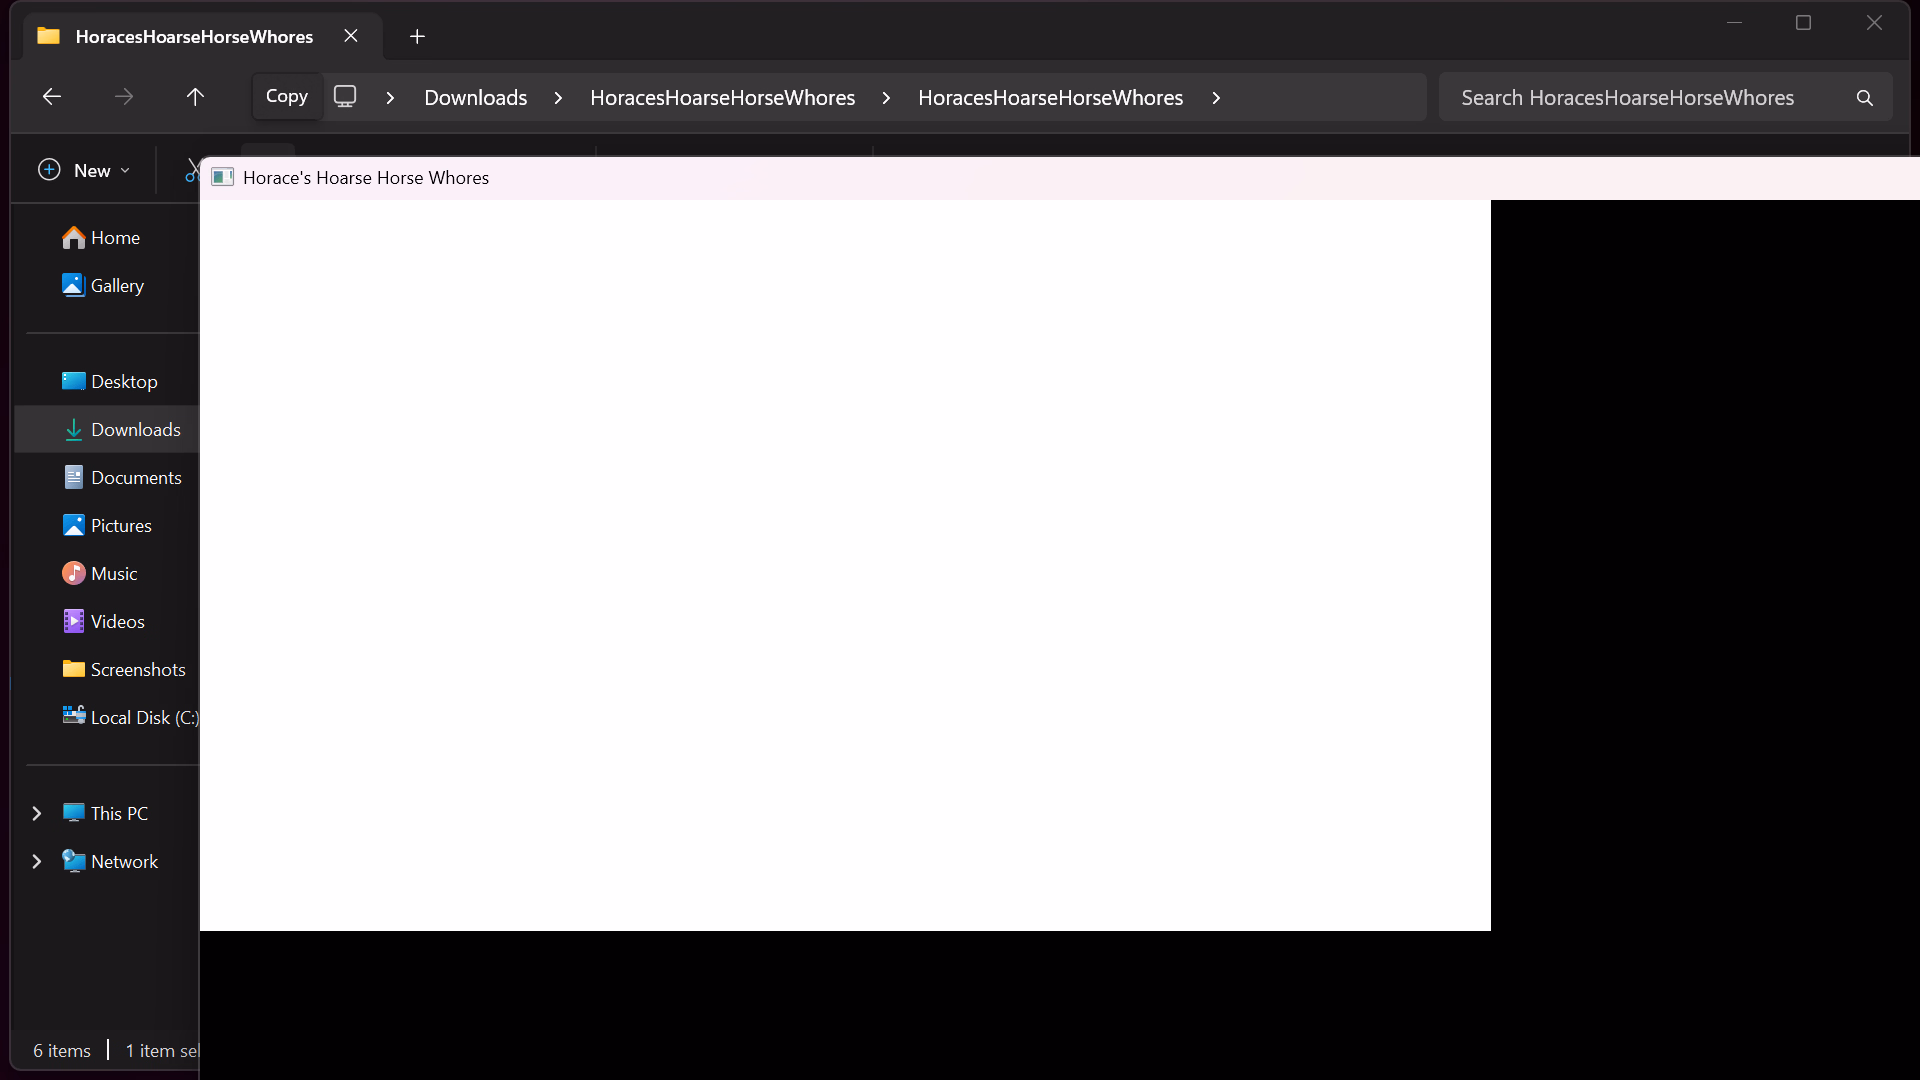This screenshot has height=1080, width=1920.
Task: Click the Back navigation arrow
Action: click(52, 97)
